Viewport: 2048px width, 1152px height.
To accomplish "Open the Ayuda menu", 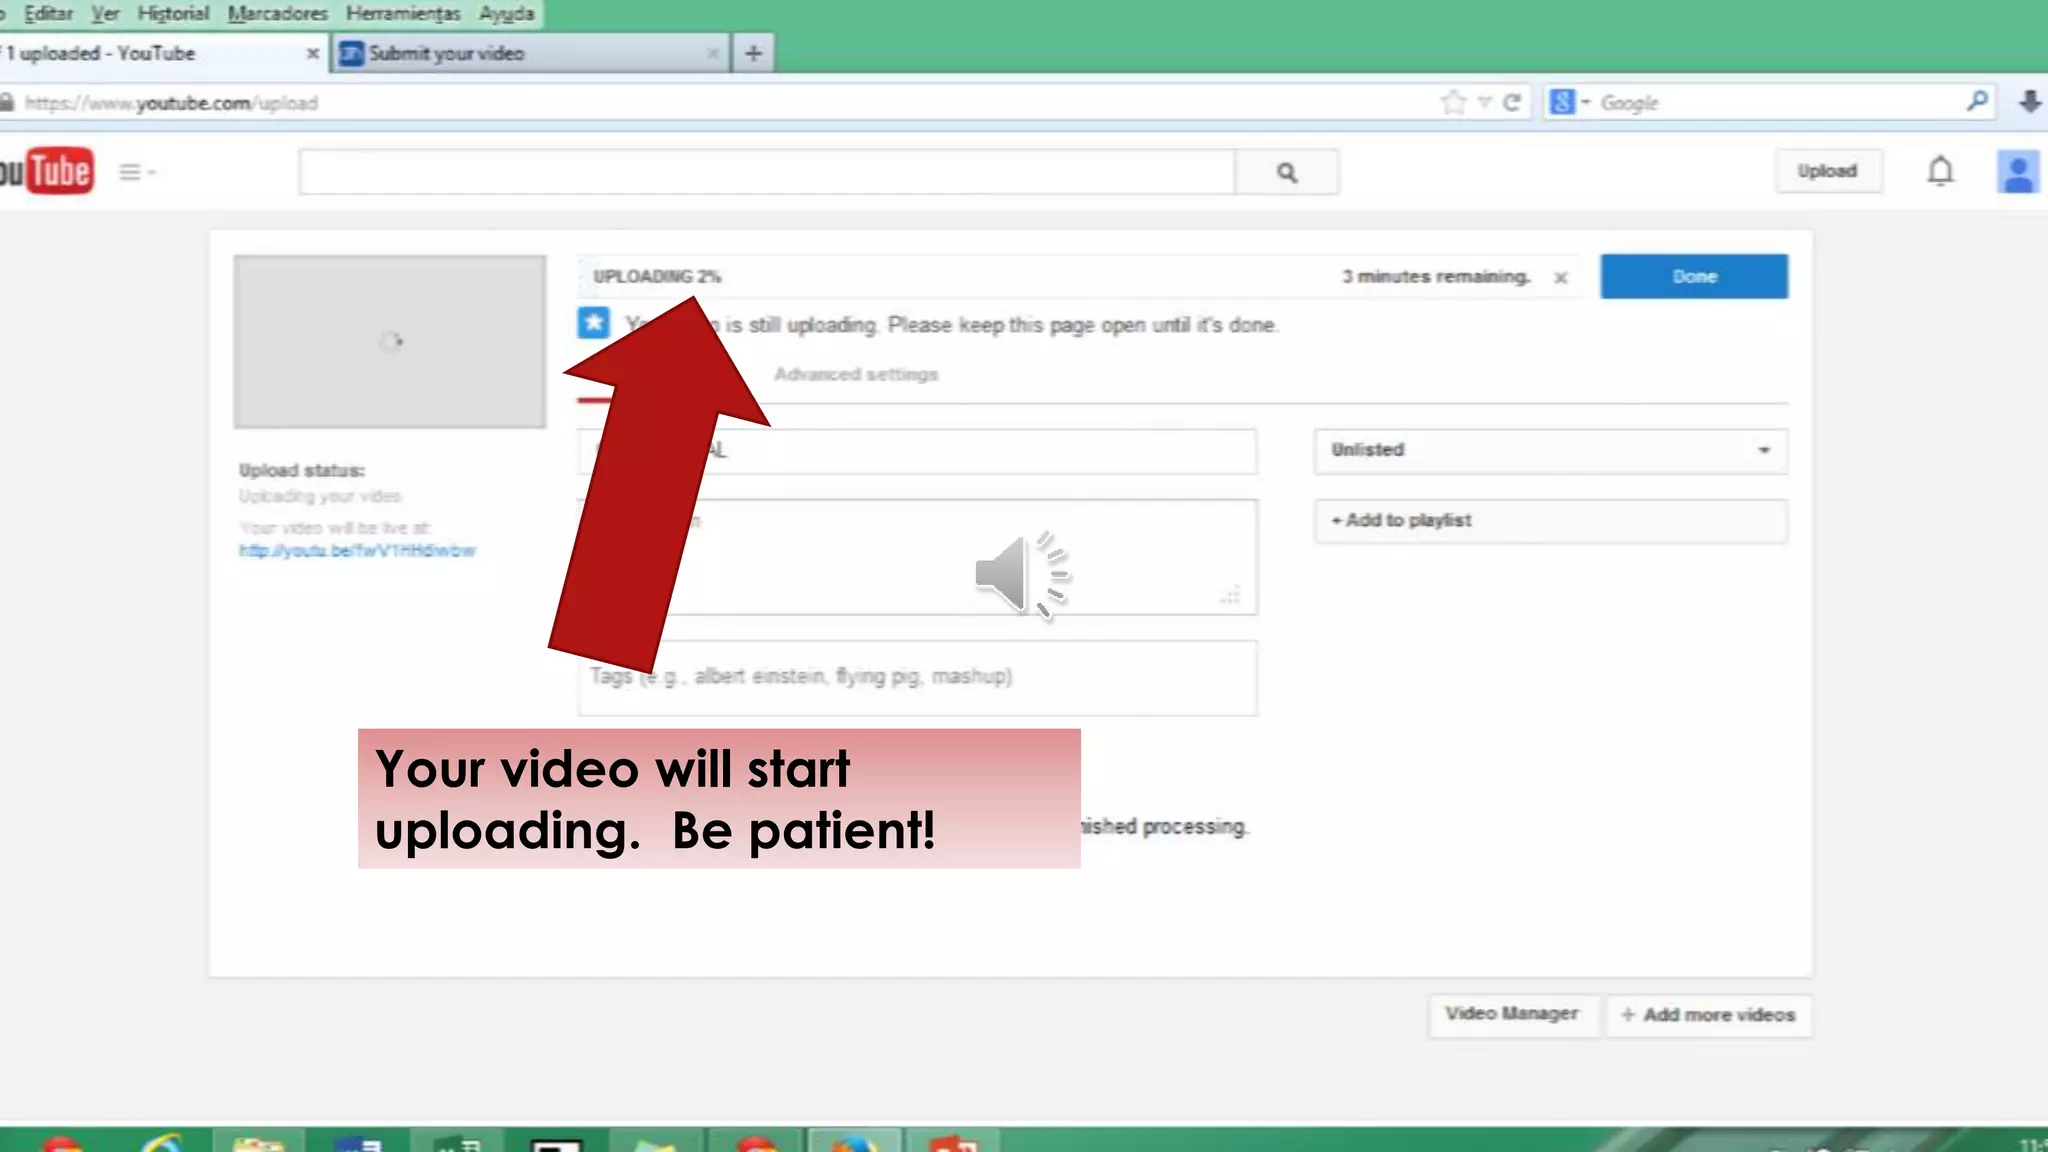I will [x=506, y=14].
